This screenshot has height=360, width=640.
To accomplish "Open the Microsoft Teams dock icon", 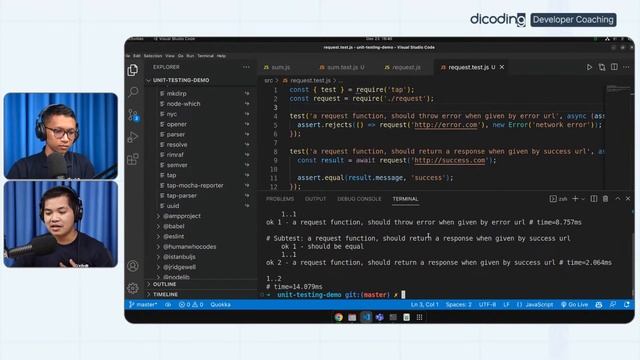I will click(x=380, y=317).
